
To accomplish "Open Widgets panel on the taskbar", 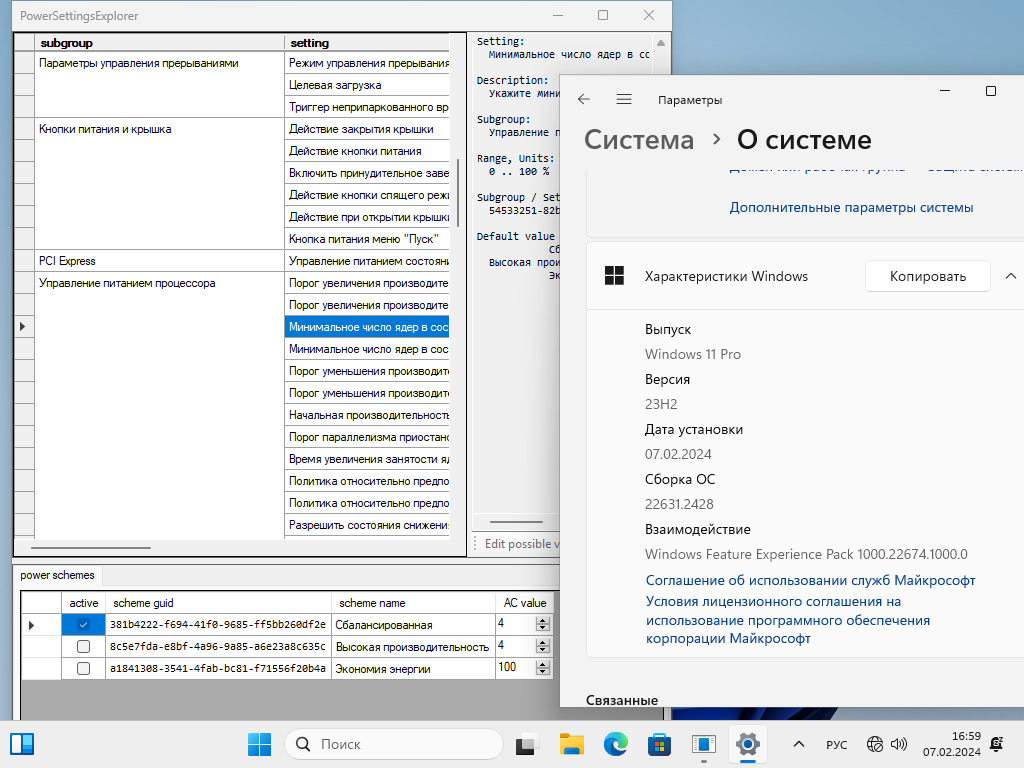I will coord(22,744).
